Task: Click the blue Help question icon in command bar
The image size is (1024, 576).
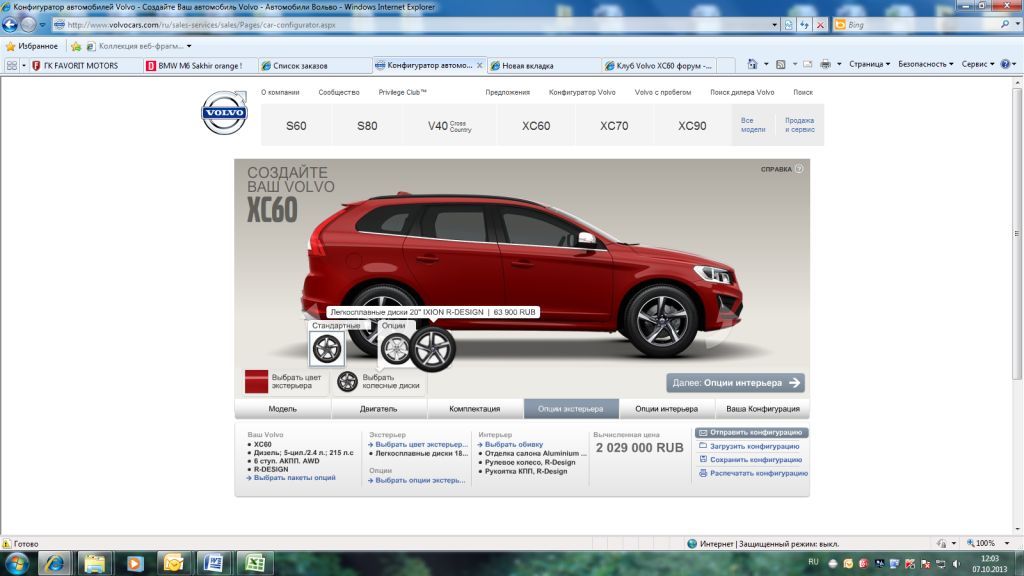Action: pyautogui.click(x=1005, y=64)
